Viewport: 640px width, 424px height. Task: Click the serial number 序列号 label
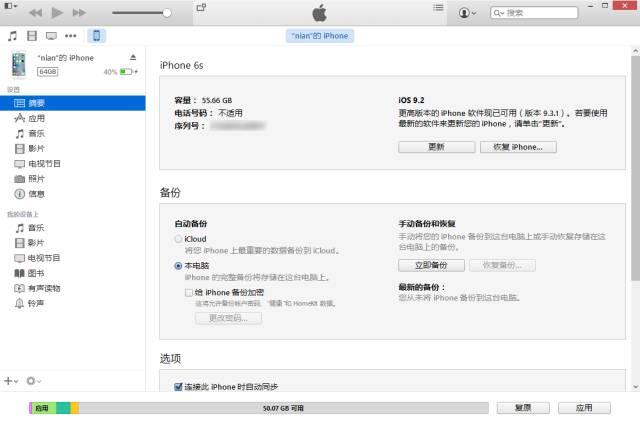coord(189,126)
